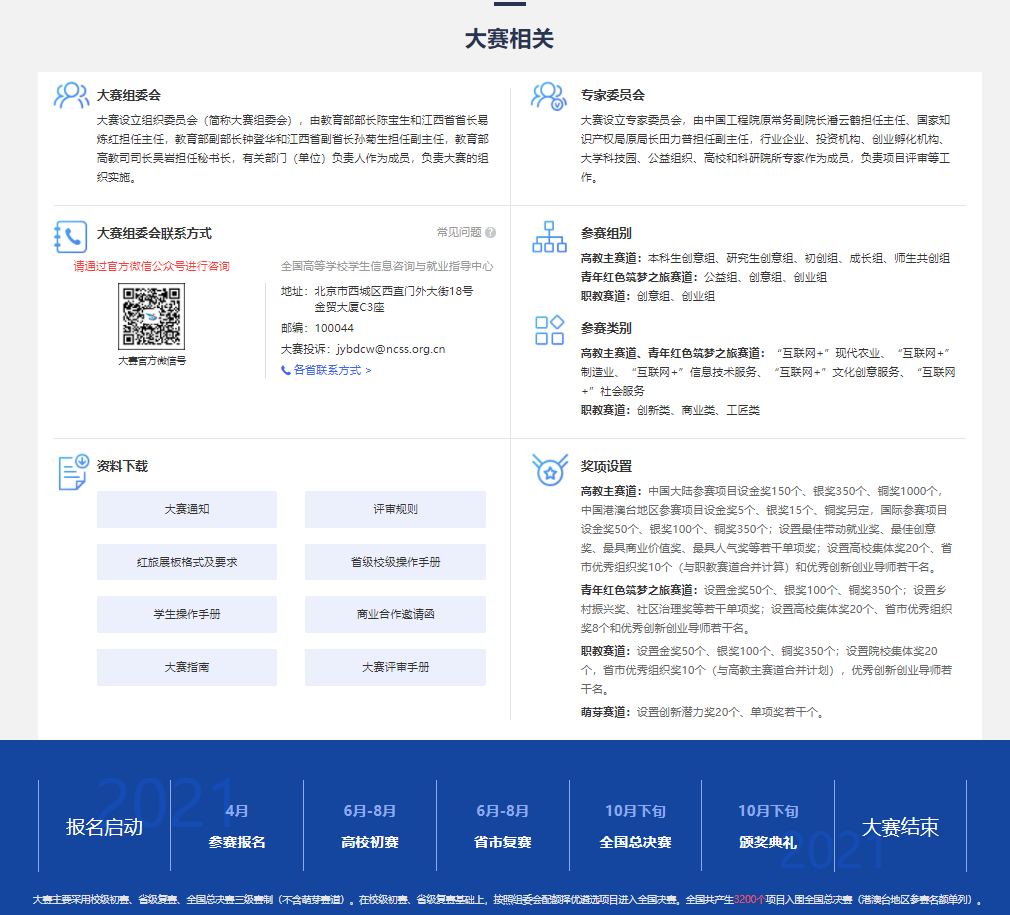Click the 参赛类别 grid icon

pos(549,330)
